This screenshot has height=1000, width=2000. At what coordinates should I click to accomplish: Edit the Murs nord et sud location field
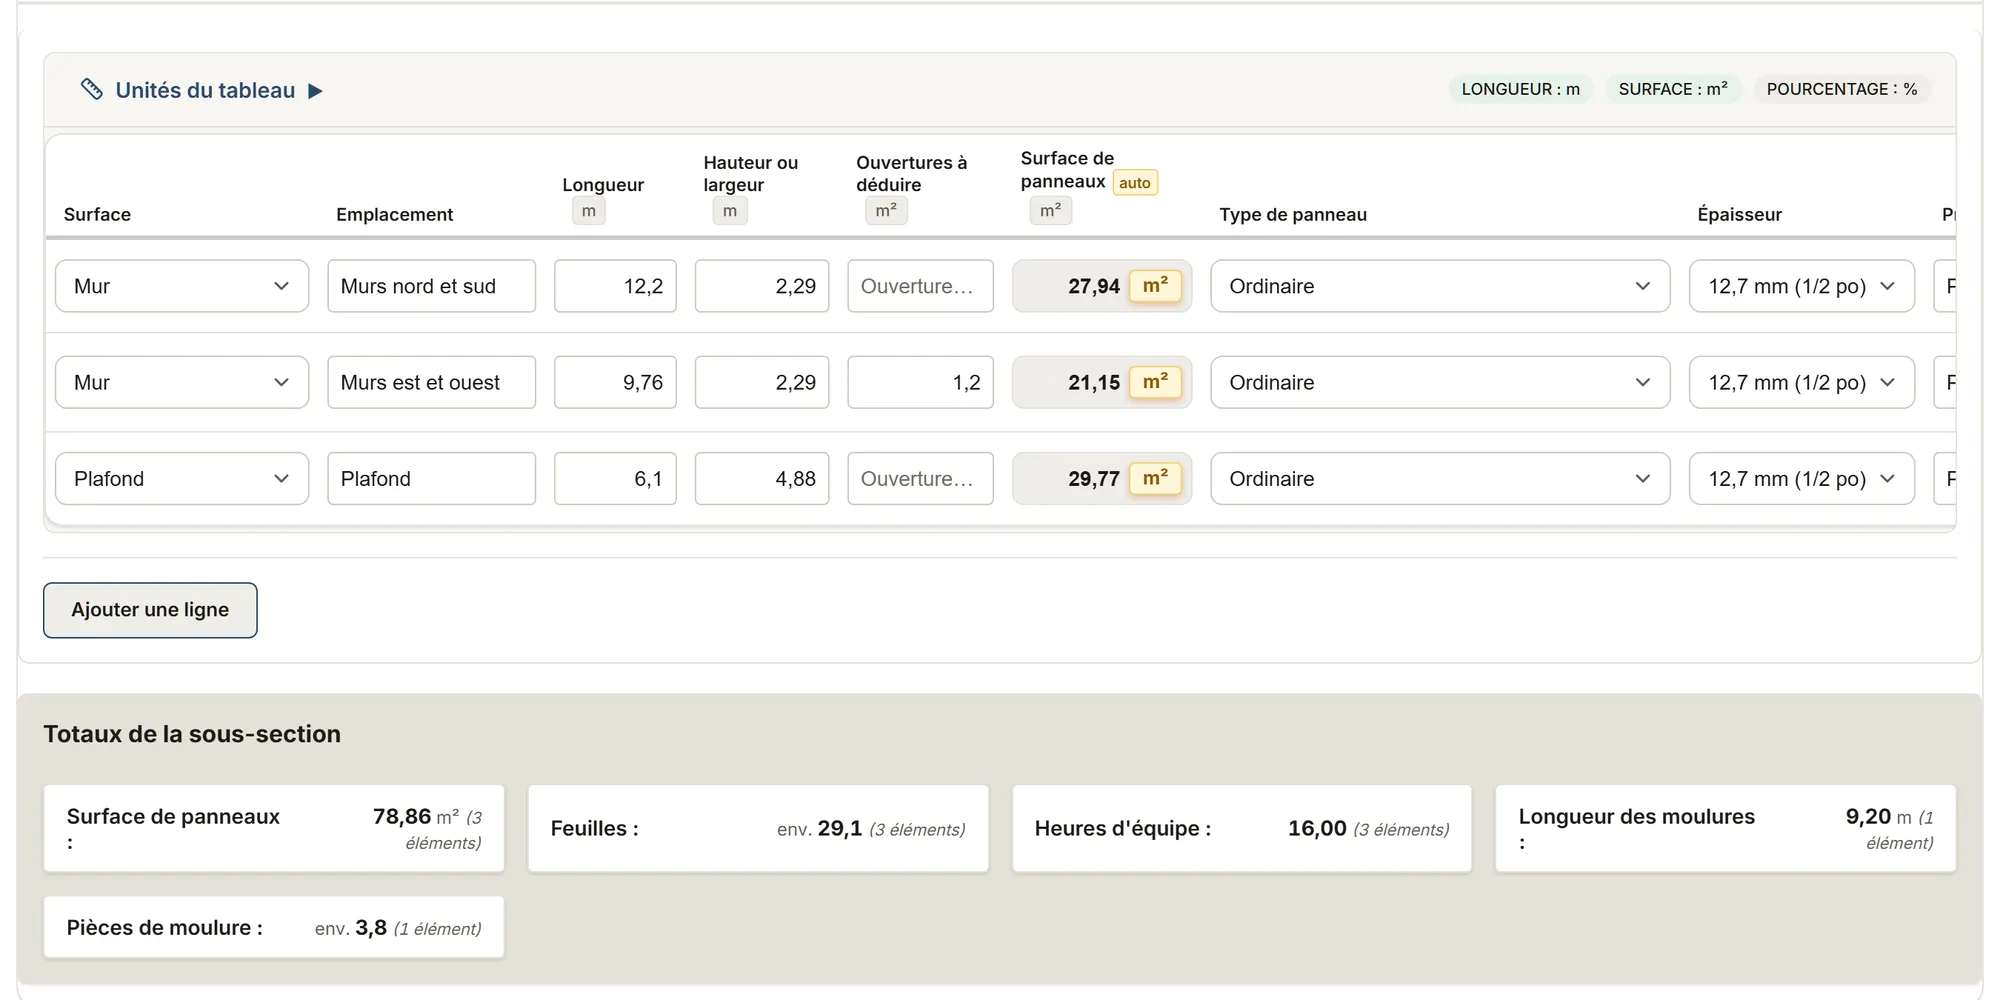point(432,286)
